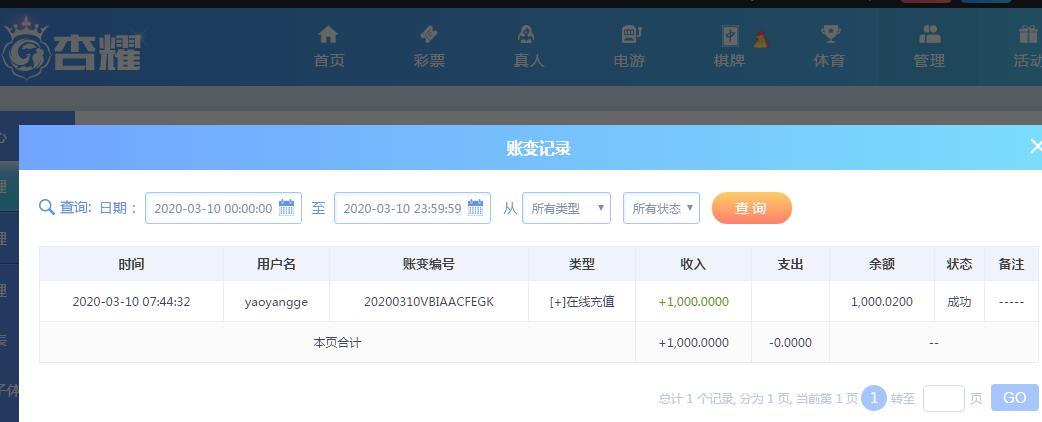Open the 体育 sports nav item
The width and height of the screenshot is (1042, 422).
[829, 47]
